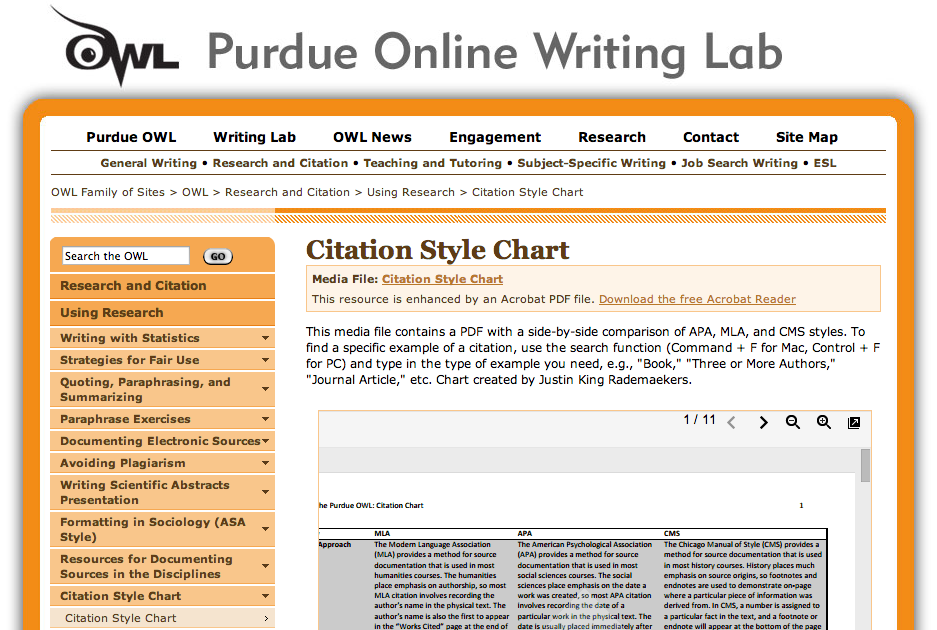
Task: Collapse the Citation Style Chart section
Action: pyautogui.click(x=163, y=596)
